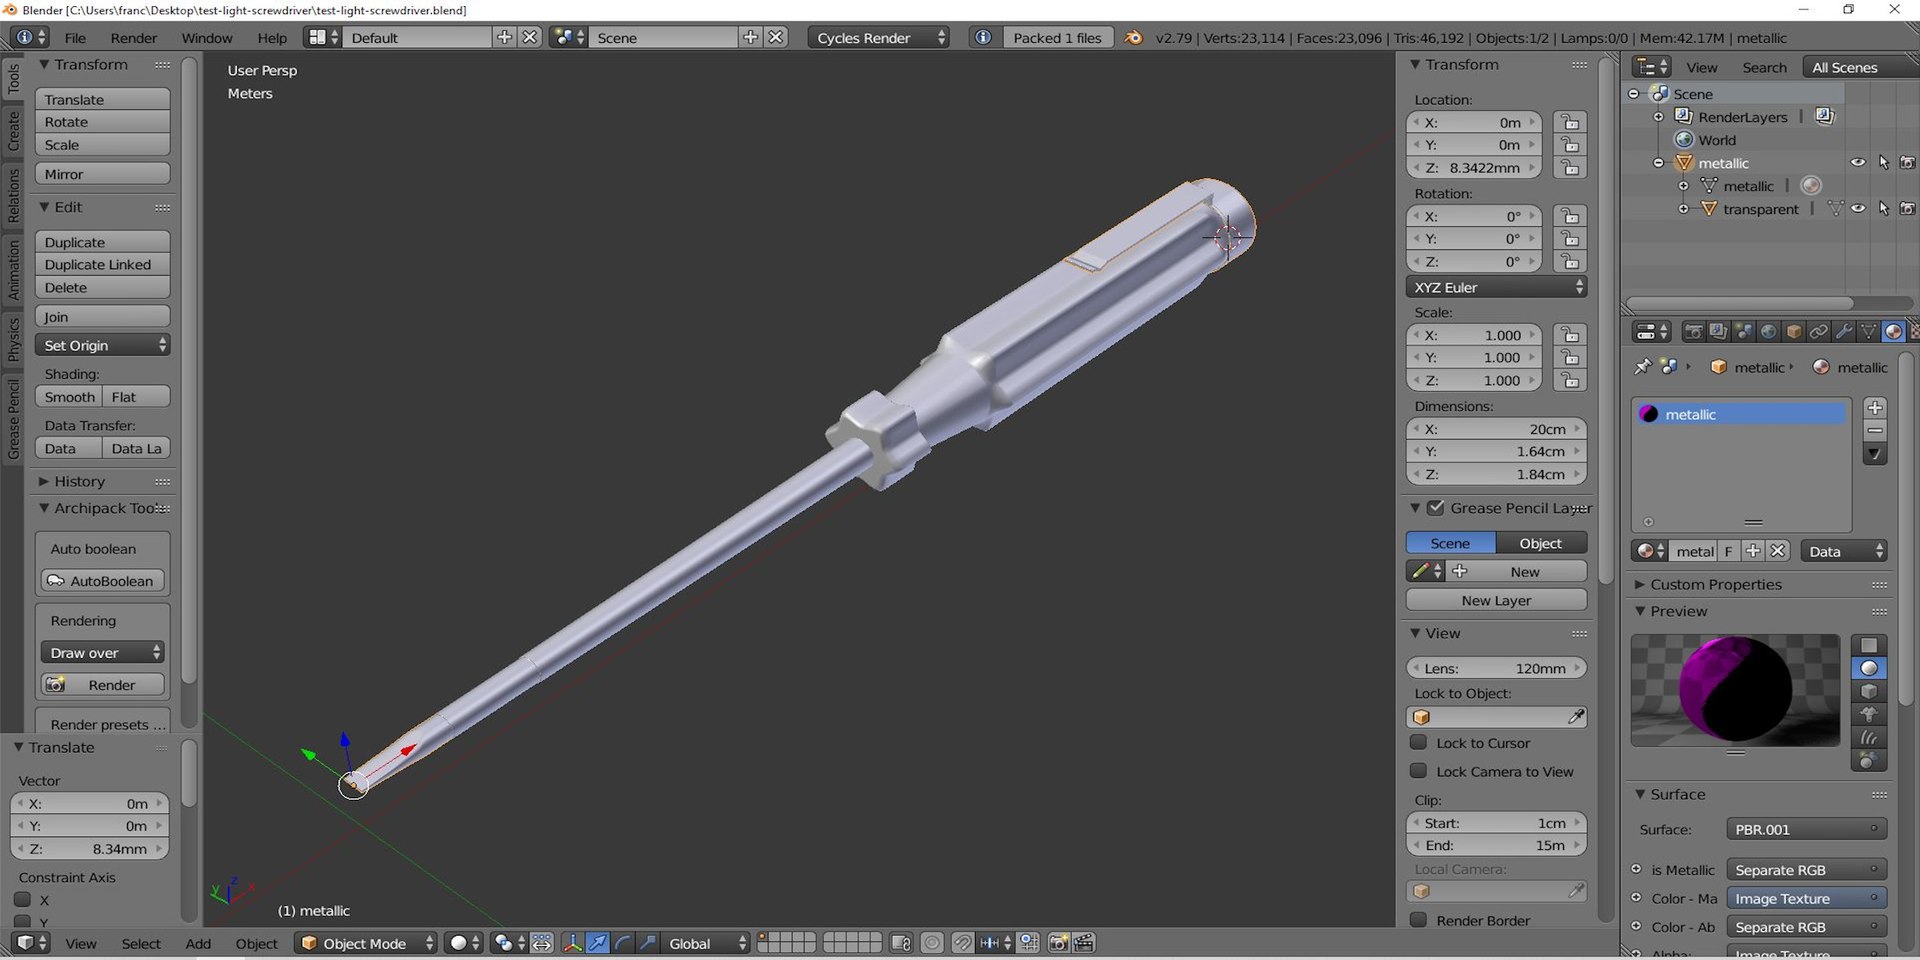
Task: Open the Modifiers tab (wrench icon)
Action: pyautogui.click(x=1843, y=332)
